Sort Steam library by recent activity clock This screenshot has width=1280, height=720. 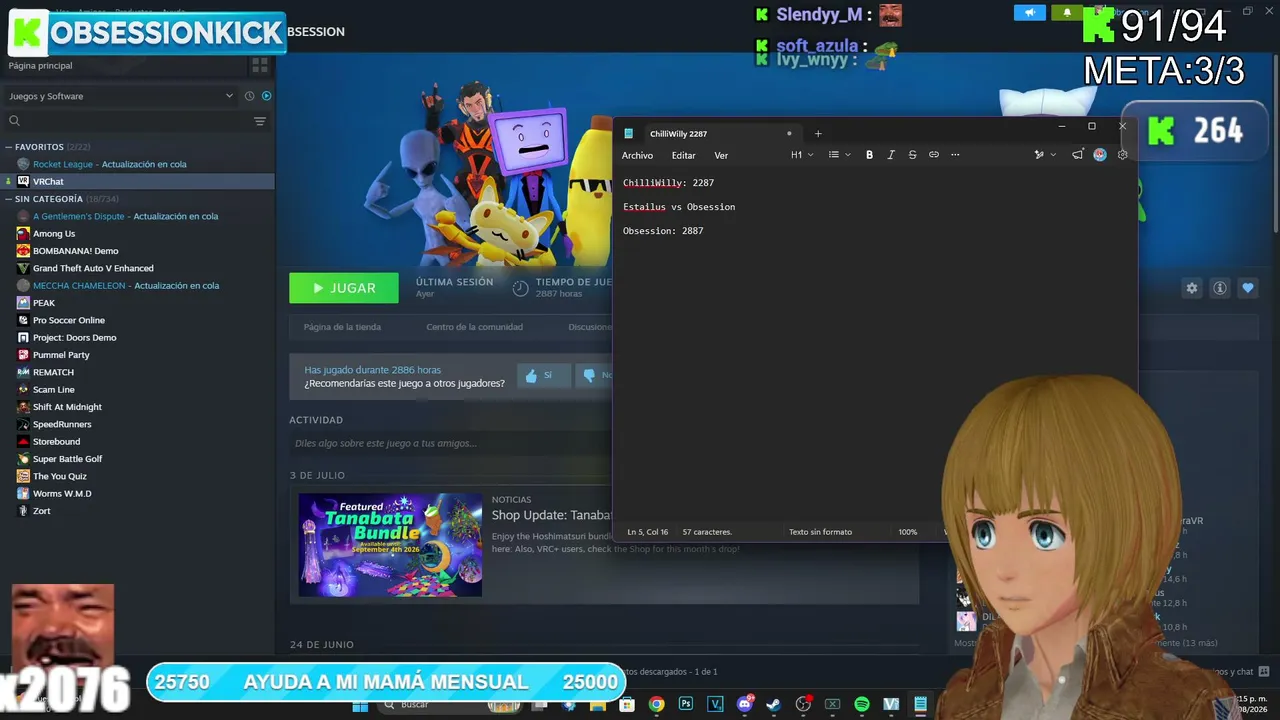(x=250, y=96)
